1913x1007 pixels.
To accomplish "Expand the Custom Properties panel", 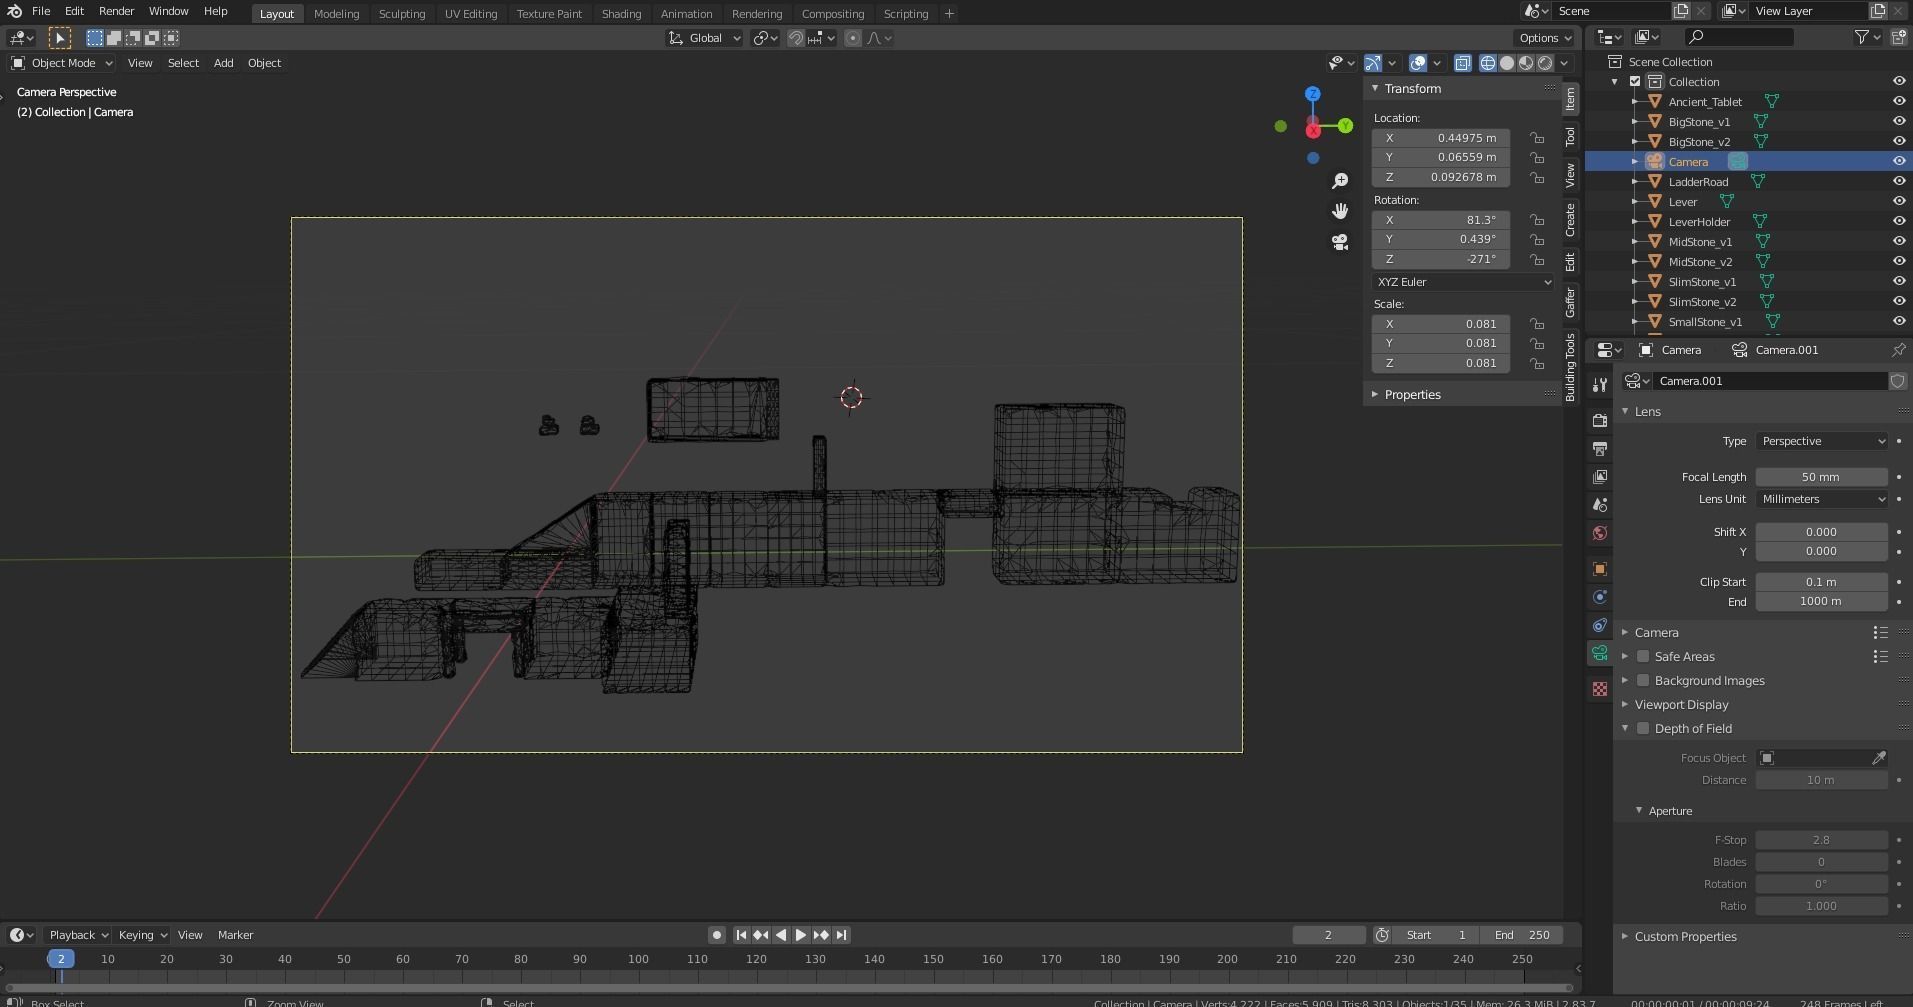I will [x=1685, y=937].
